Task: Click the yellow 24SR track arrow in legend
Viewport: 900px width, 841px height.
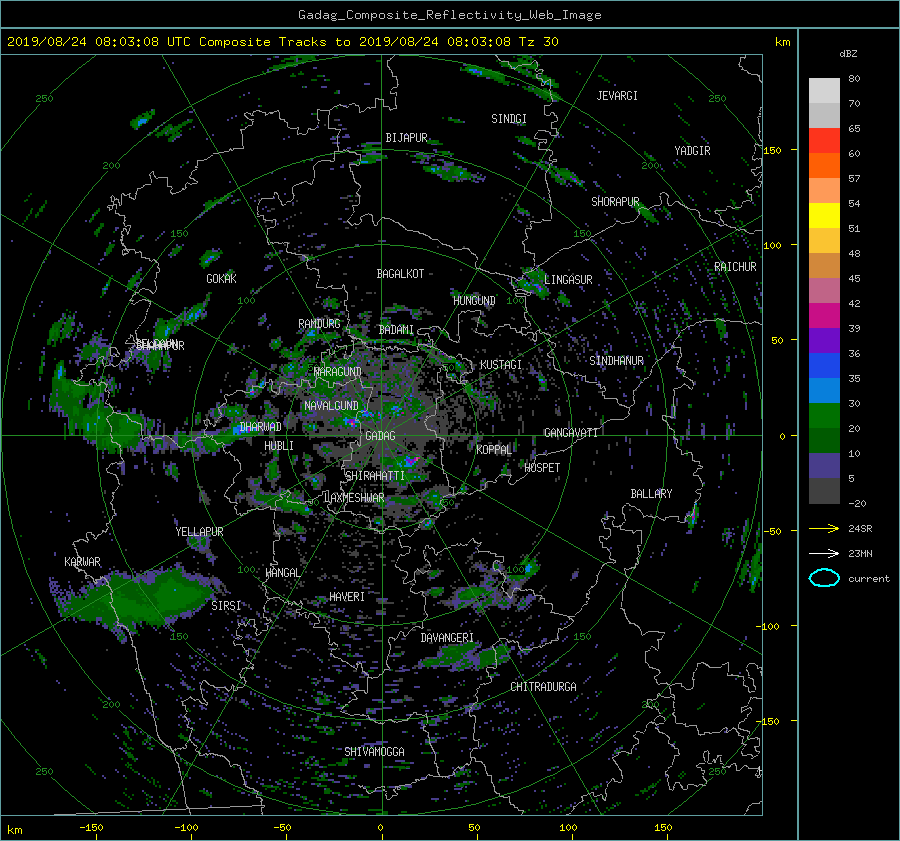Action: point(824,528)
